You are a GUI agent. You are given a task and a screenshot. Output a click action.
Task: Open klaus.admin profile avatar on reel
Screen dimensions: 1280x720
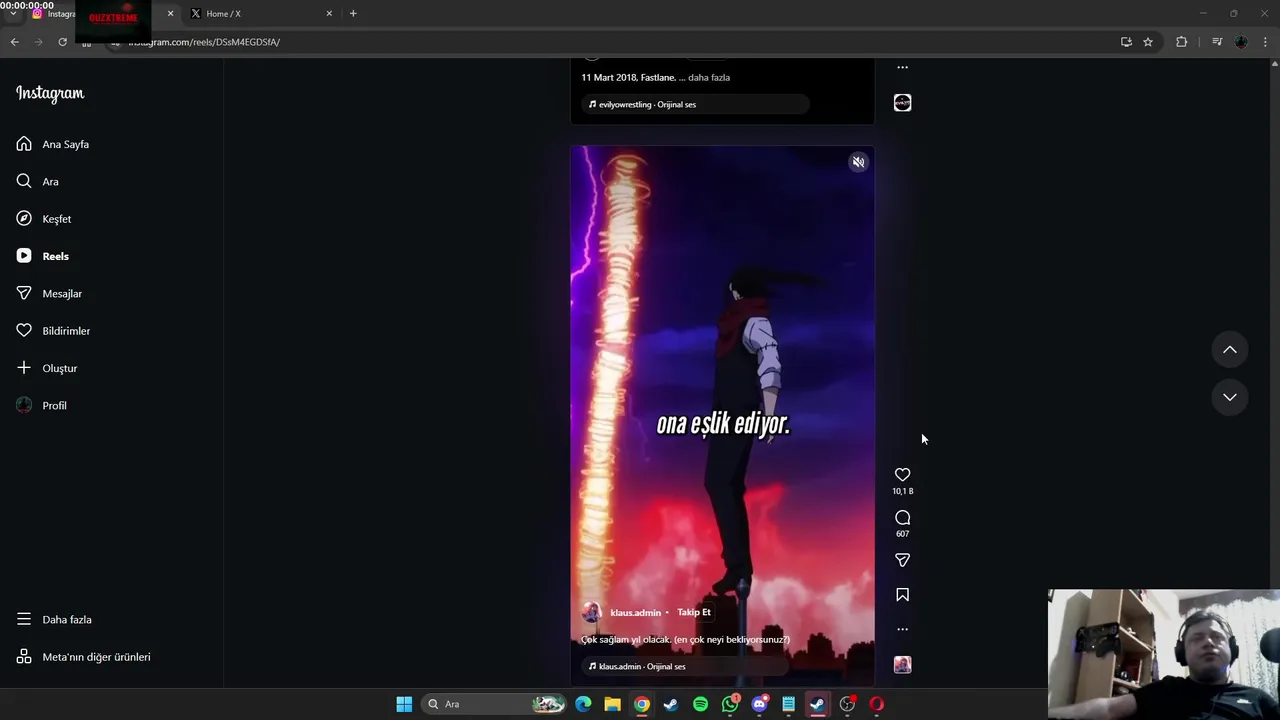592,612
